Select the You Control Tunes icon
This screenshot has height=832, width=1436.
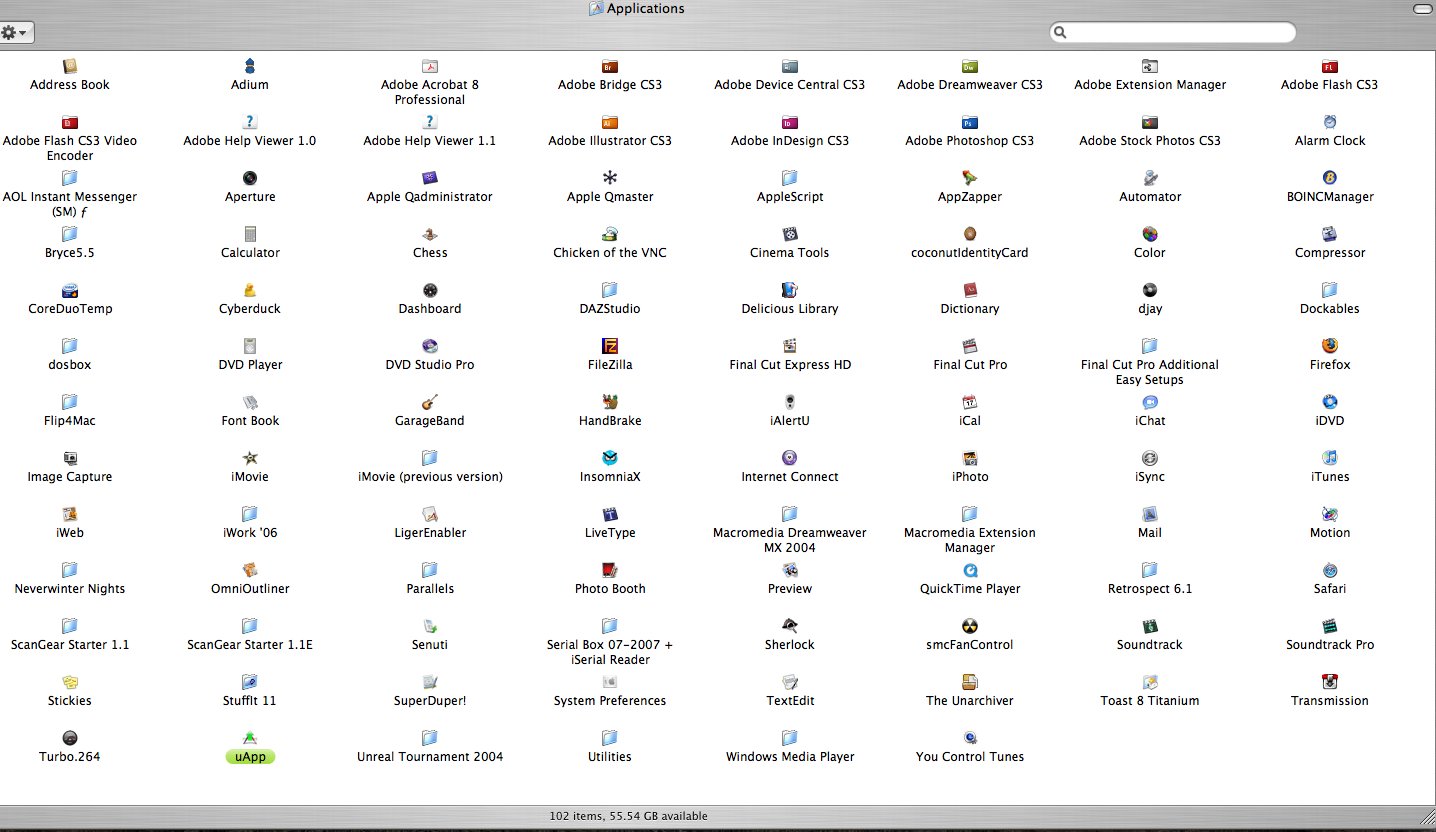pyautogui.click(x=970, y=738)
